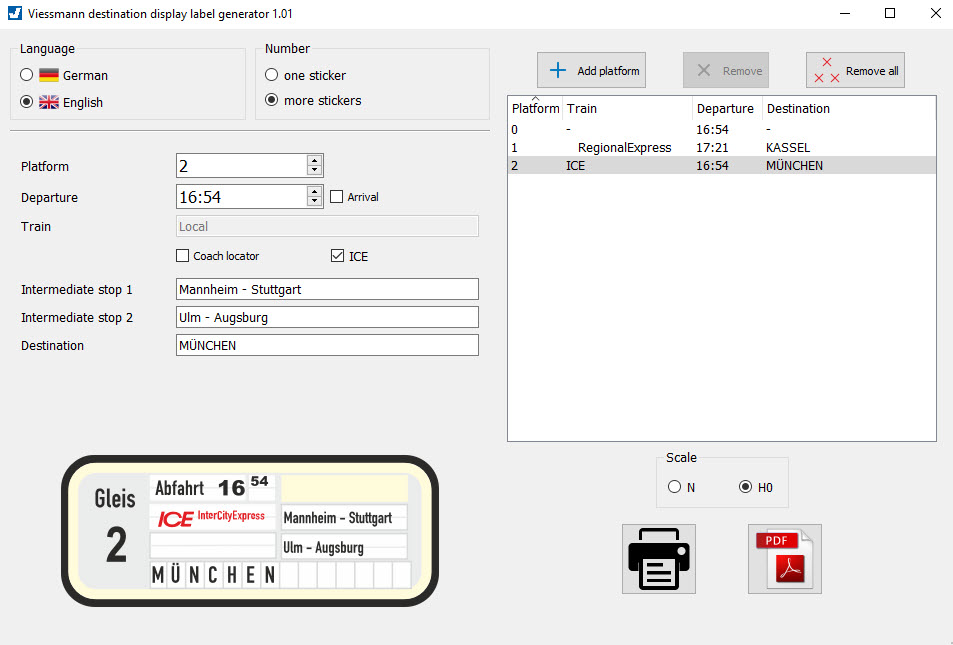
Task: Select scale H0 radio button
Action: pyautogui.click(x=745, y=486)
